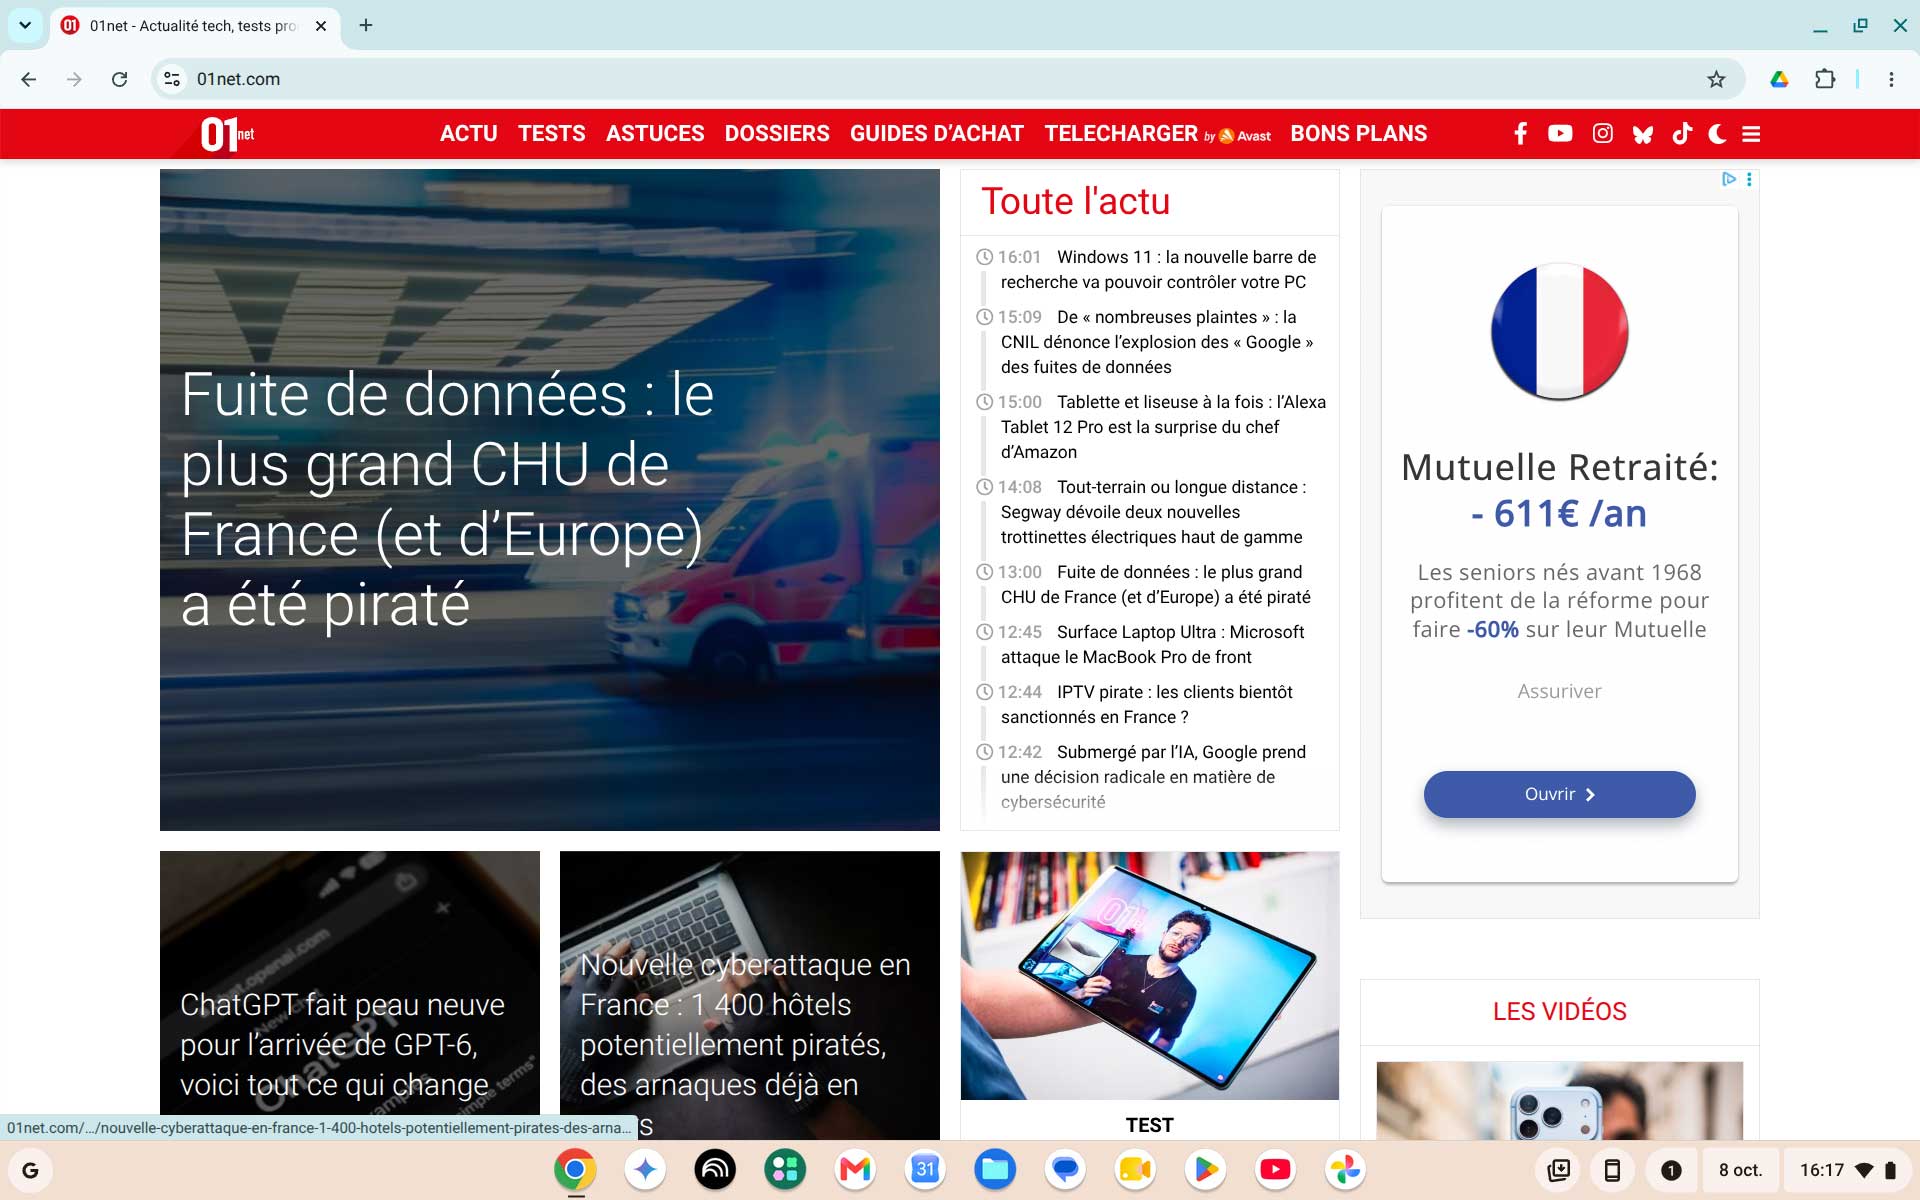This screenshot has width=1920, height=1200.
Task: Open the DOSSIERS menu item
Action: [x=777, y=134]
